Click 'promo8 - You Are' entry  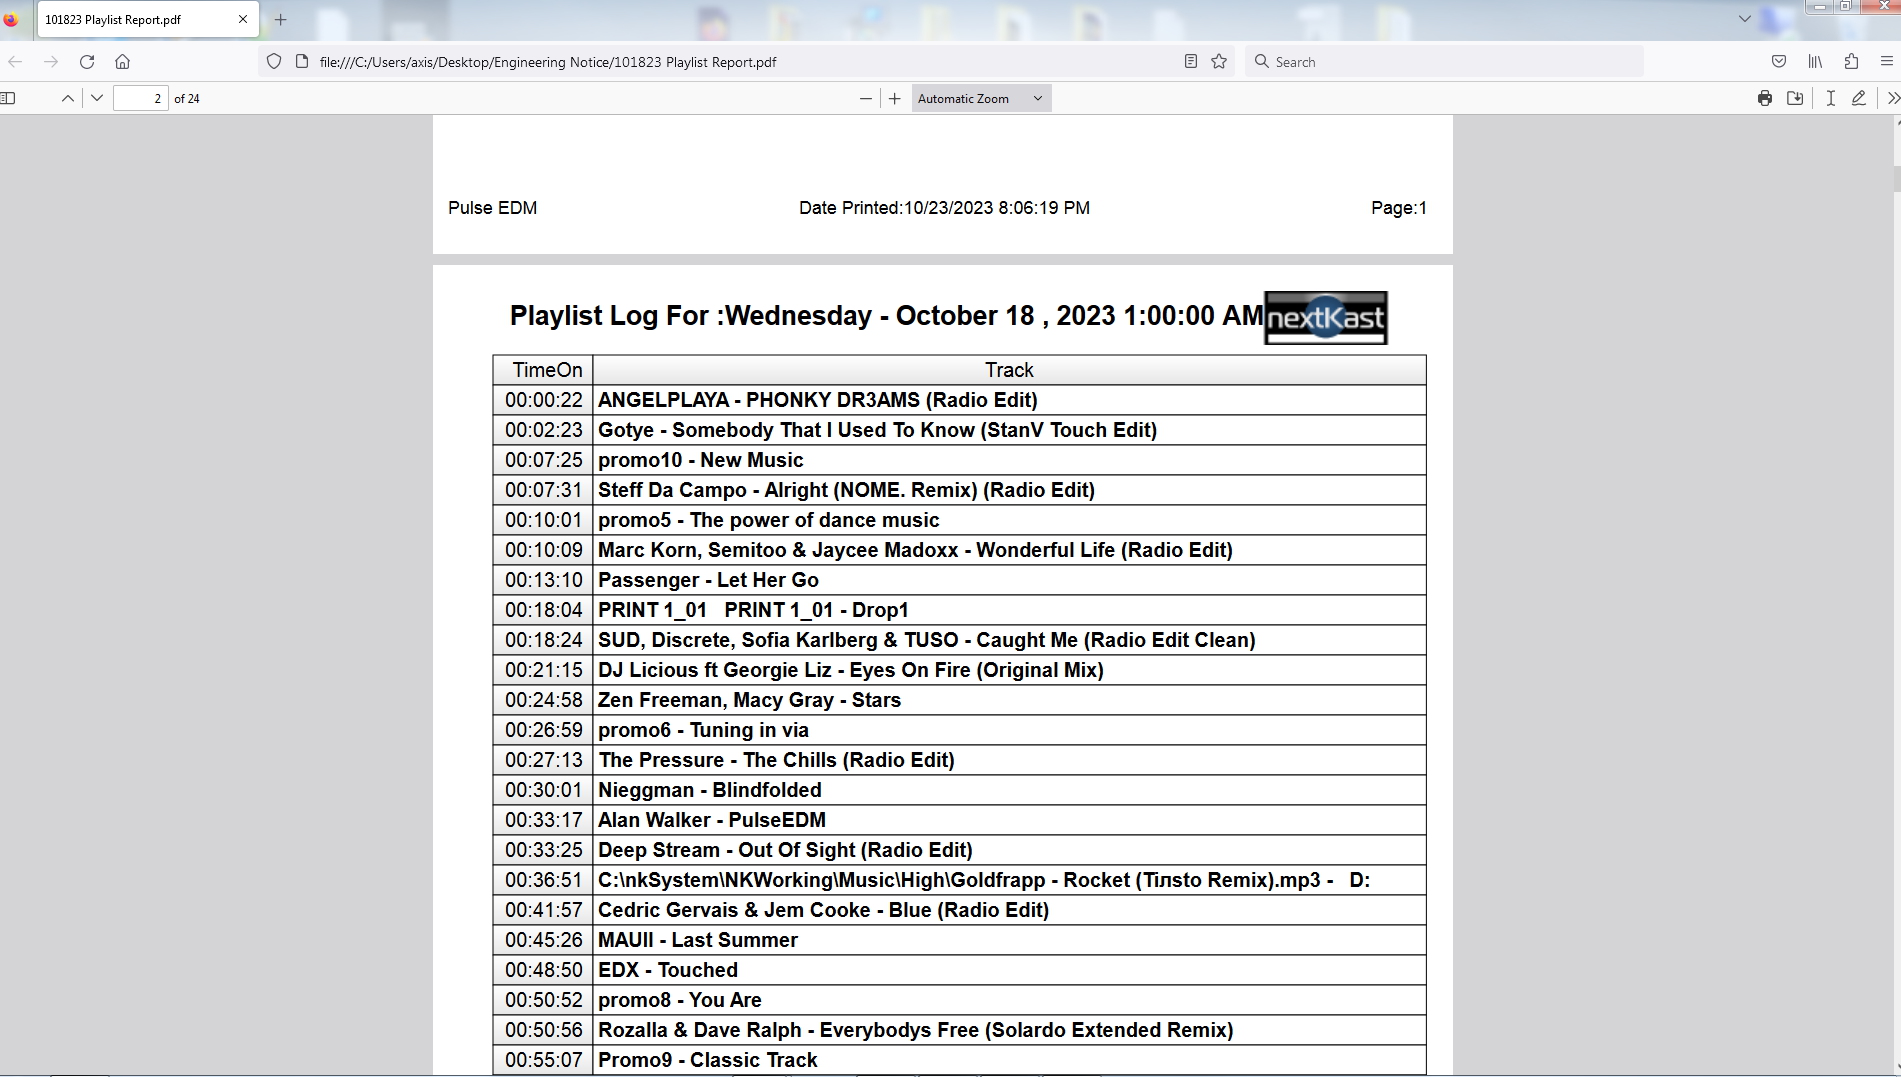(x=959, y=1000)
